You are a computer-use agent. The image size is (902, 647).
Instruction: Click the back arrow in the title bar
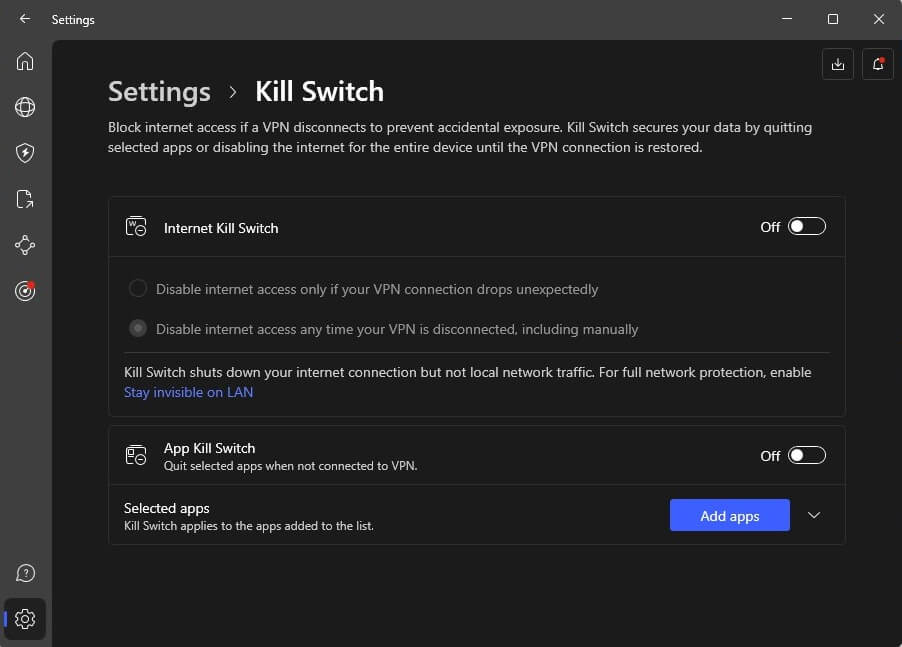tap(24, 19)
